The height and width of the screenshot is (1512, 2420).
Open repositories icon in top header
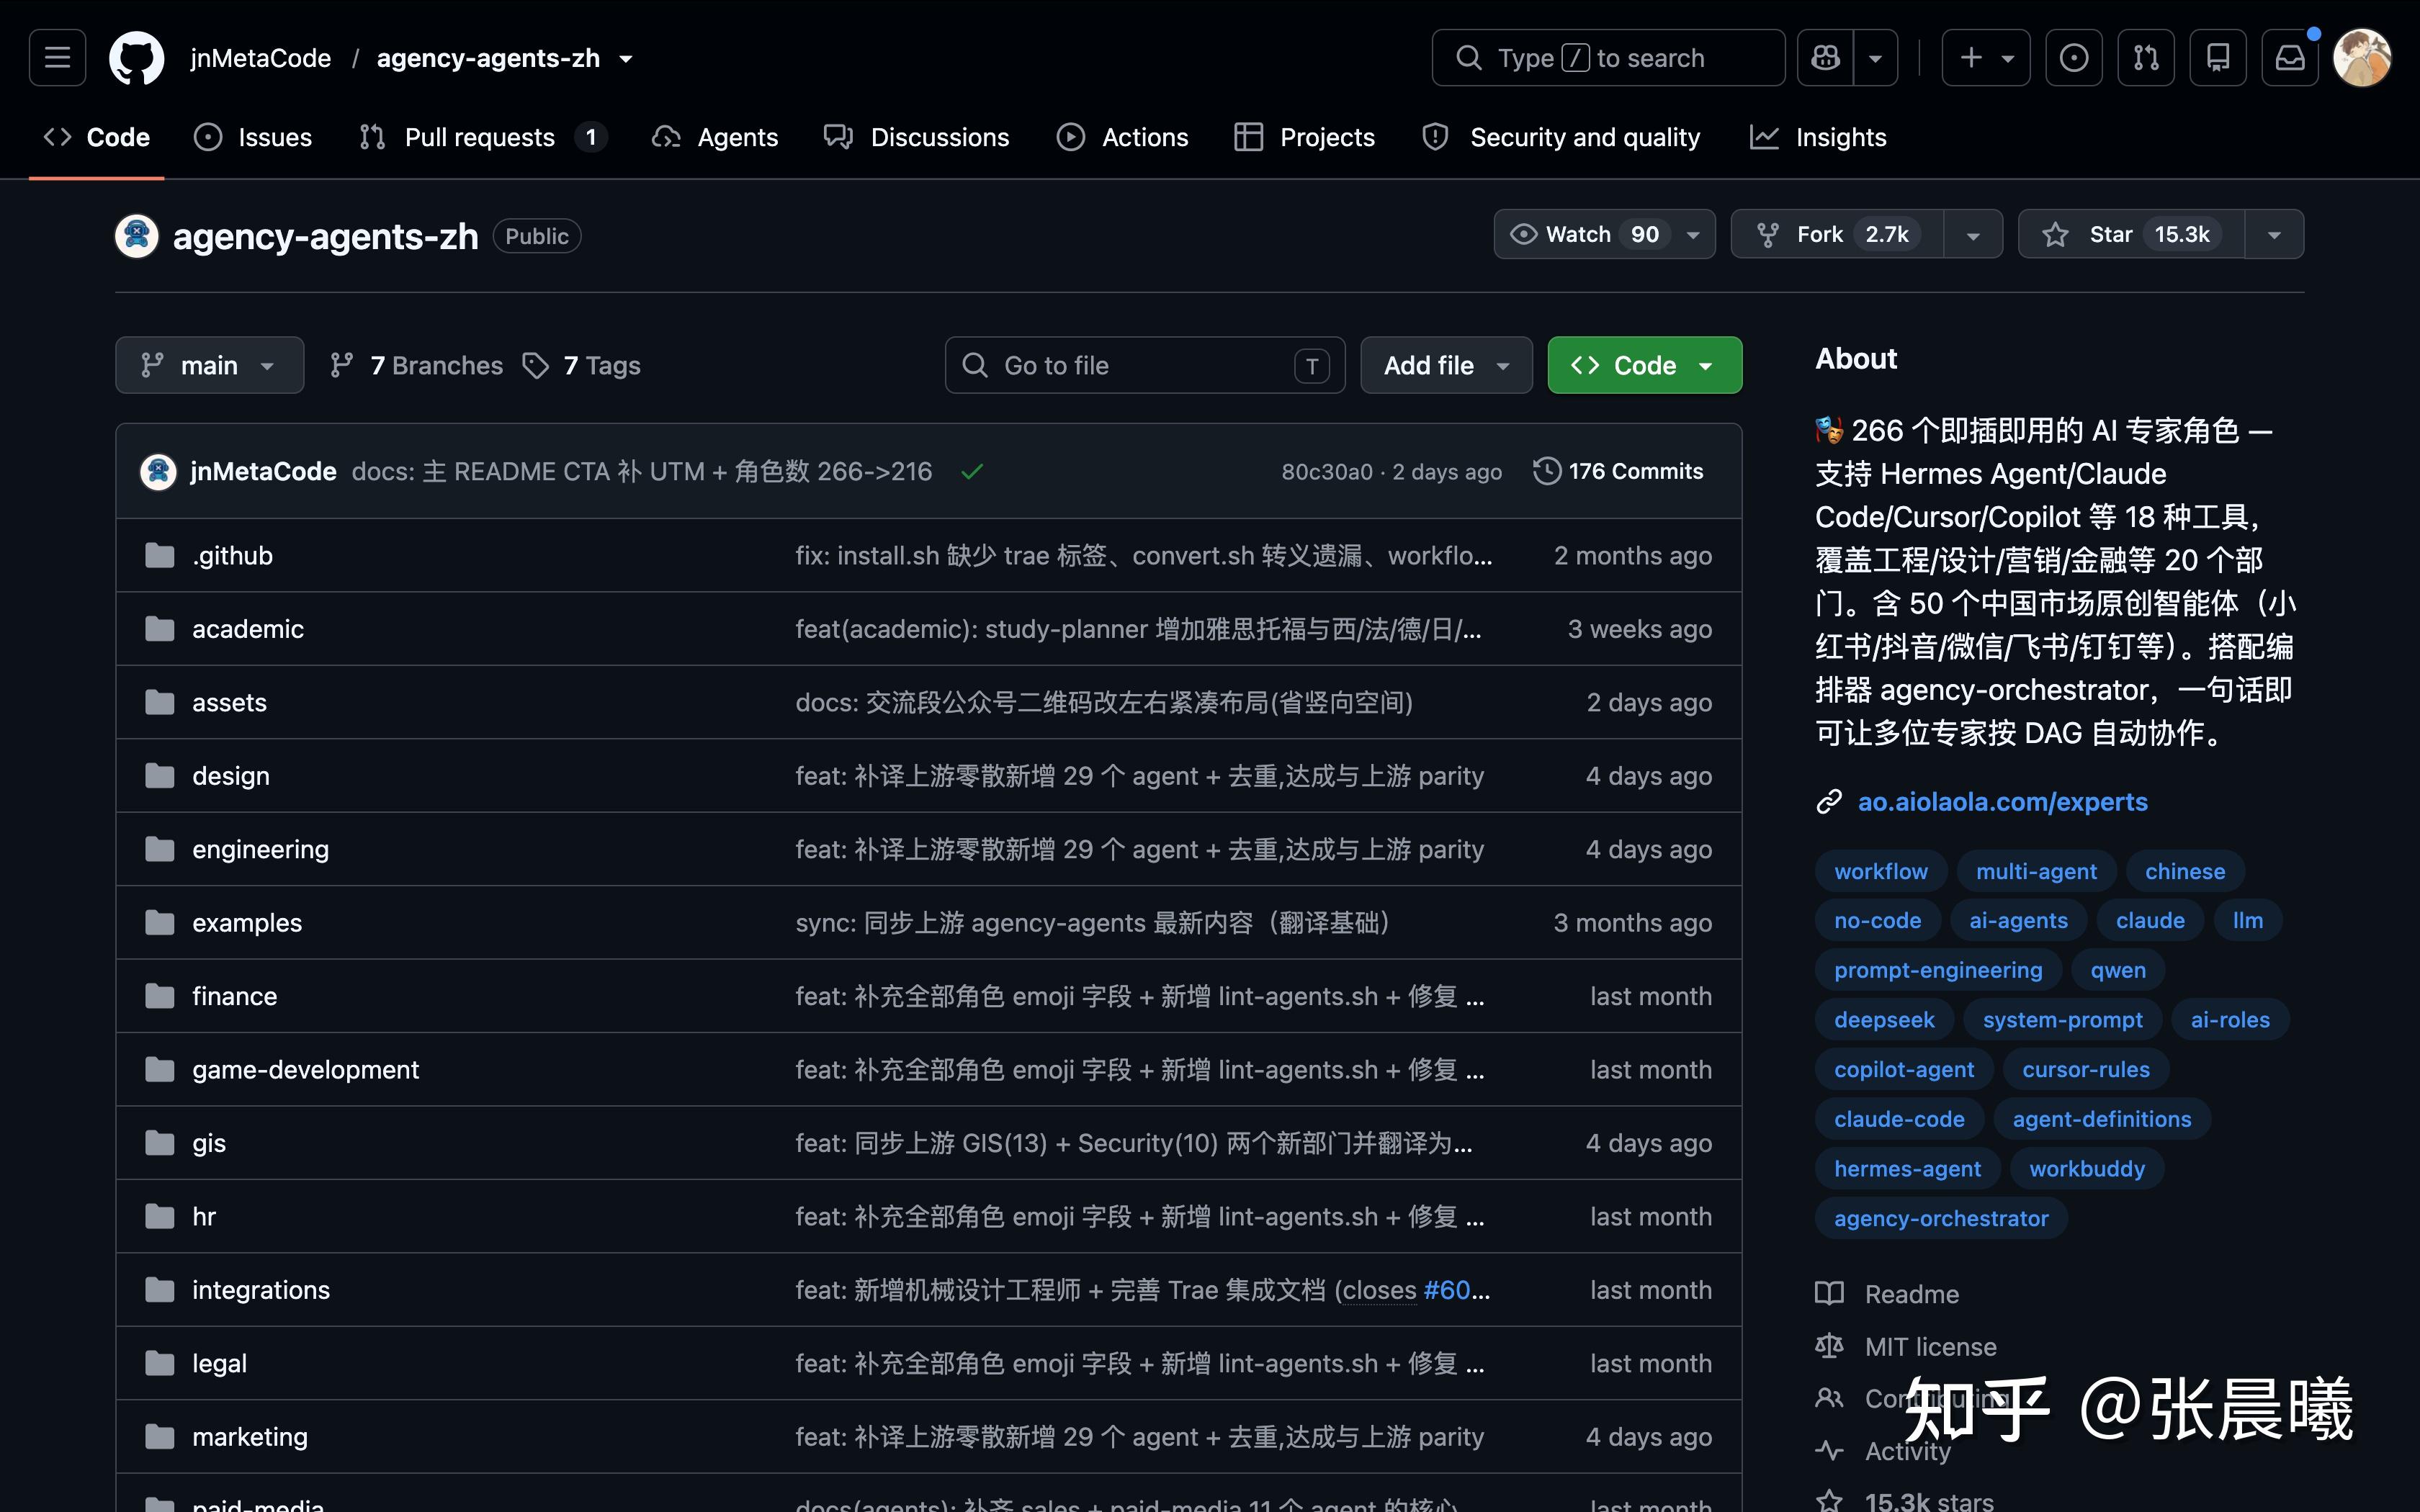(x=2218, y=58)
